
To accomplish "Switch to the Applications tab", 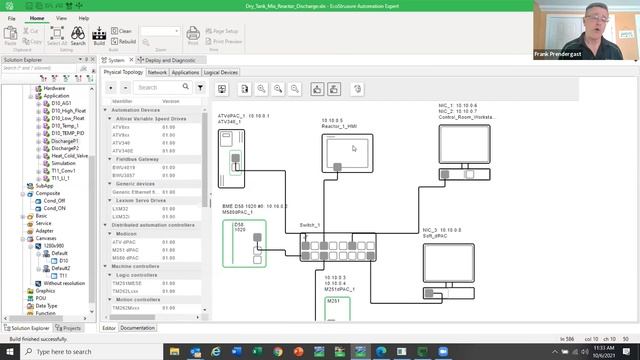I will coord(185,72).
